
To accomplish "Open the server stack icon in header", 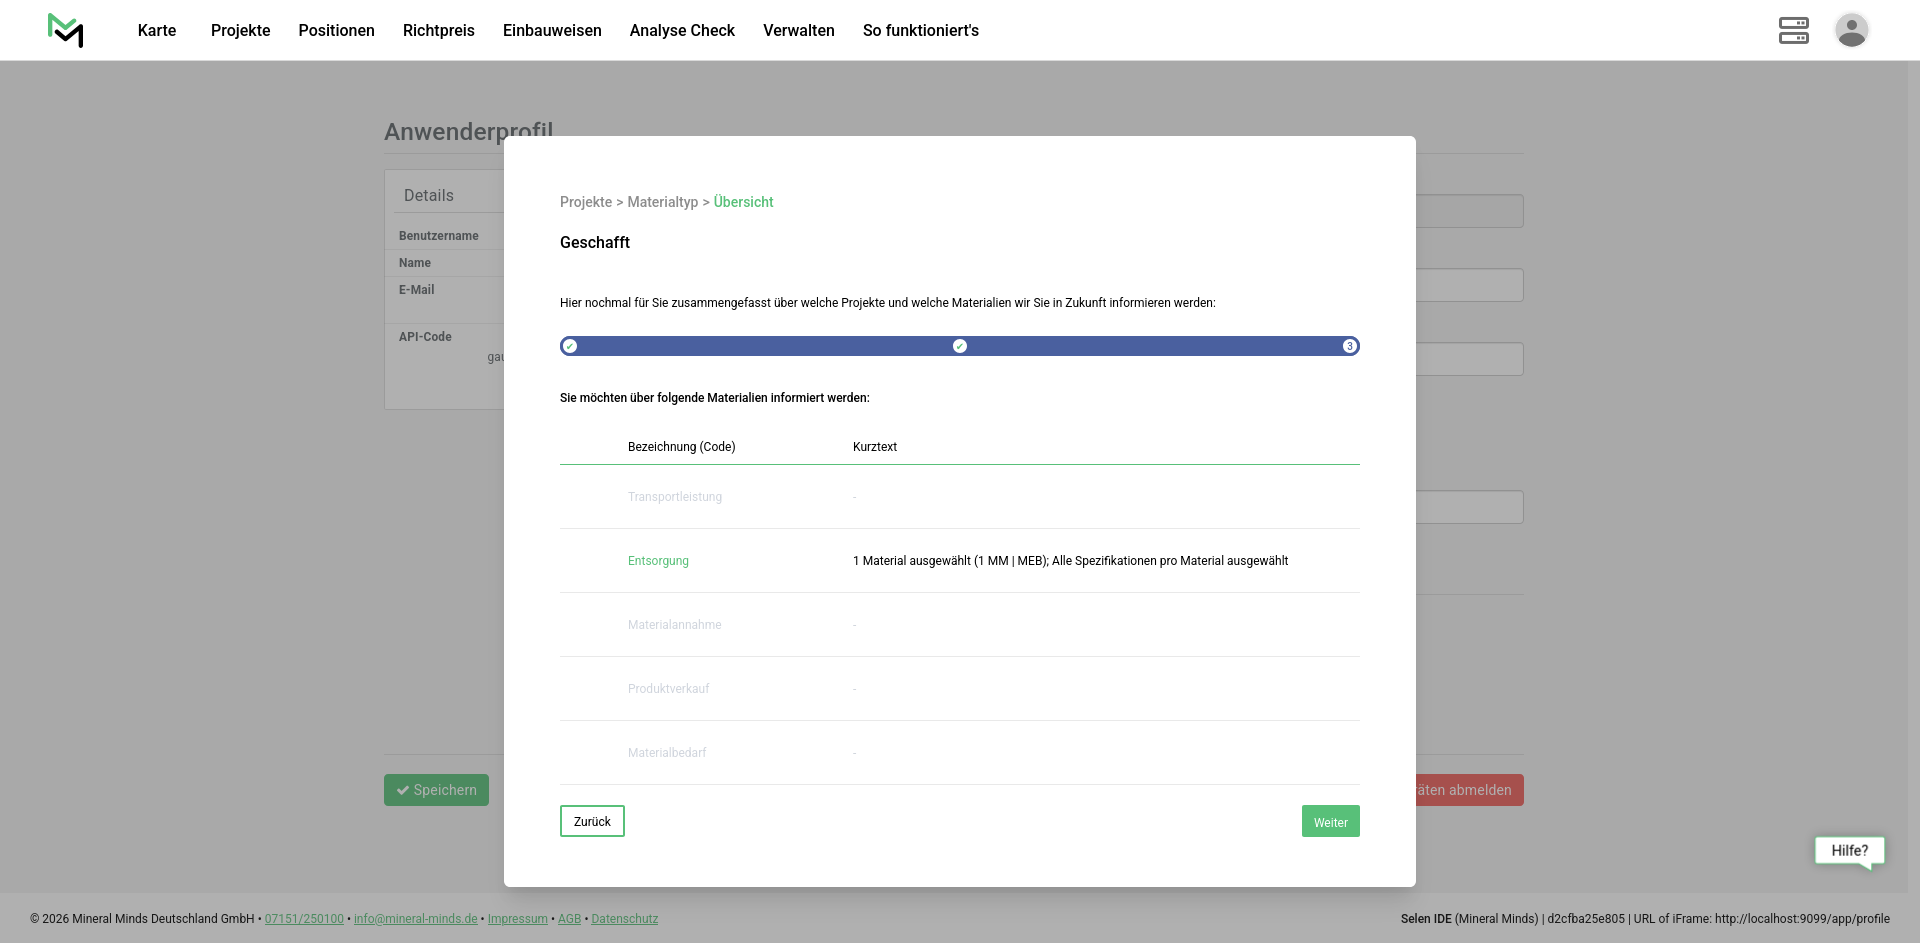I will pyautogui.click(x=1793, y=30).
